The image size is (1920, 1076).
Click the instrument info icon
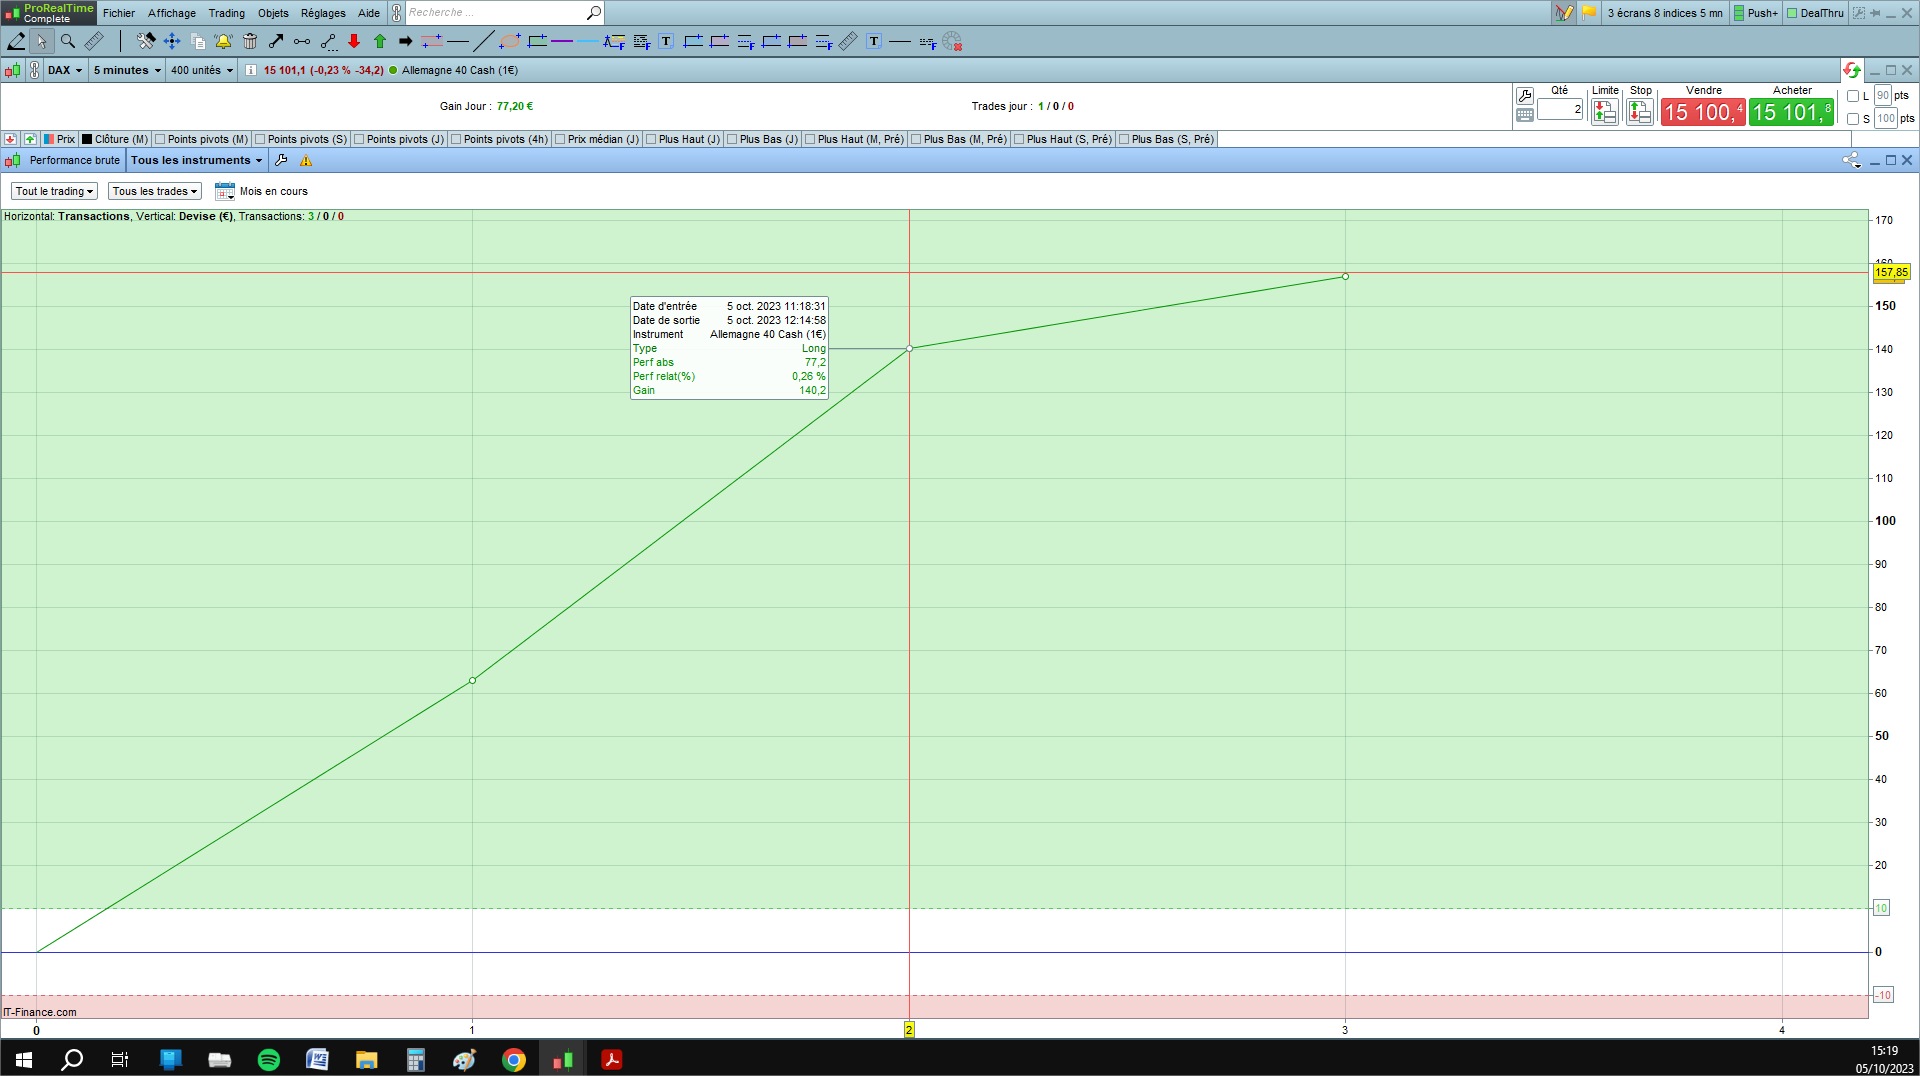(250, 70)
